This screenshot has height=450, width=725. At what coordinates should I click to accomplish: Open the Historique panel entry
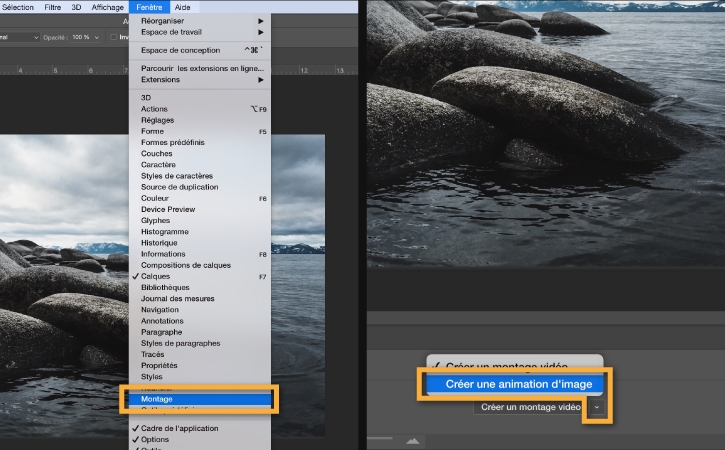pos(200,242)
